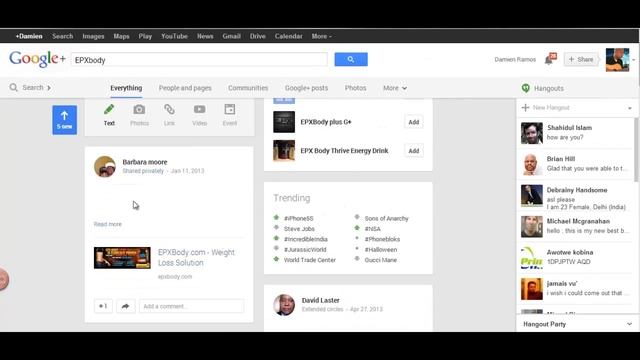Switch to the Photos search tab

(x=356, y=88)
